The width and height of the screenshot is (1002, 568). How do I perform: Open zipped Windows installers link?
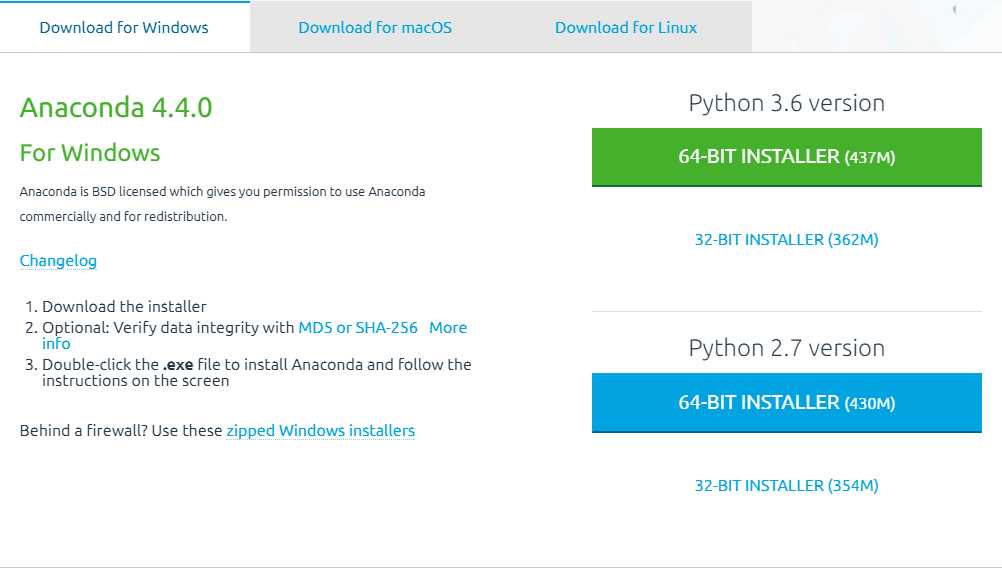[x=321, y=431]
